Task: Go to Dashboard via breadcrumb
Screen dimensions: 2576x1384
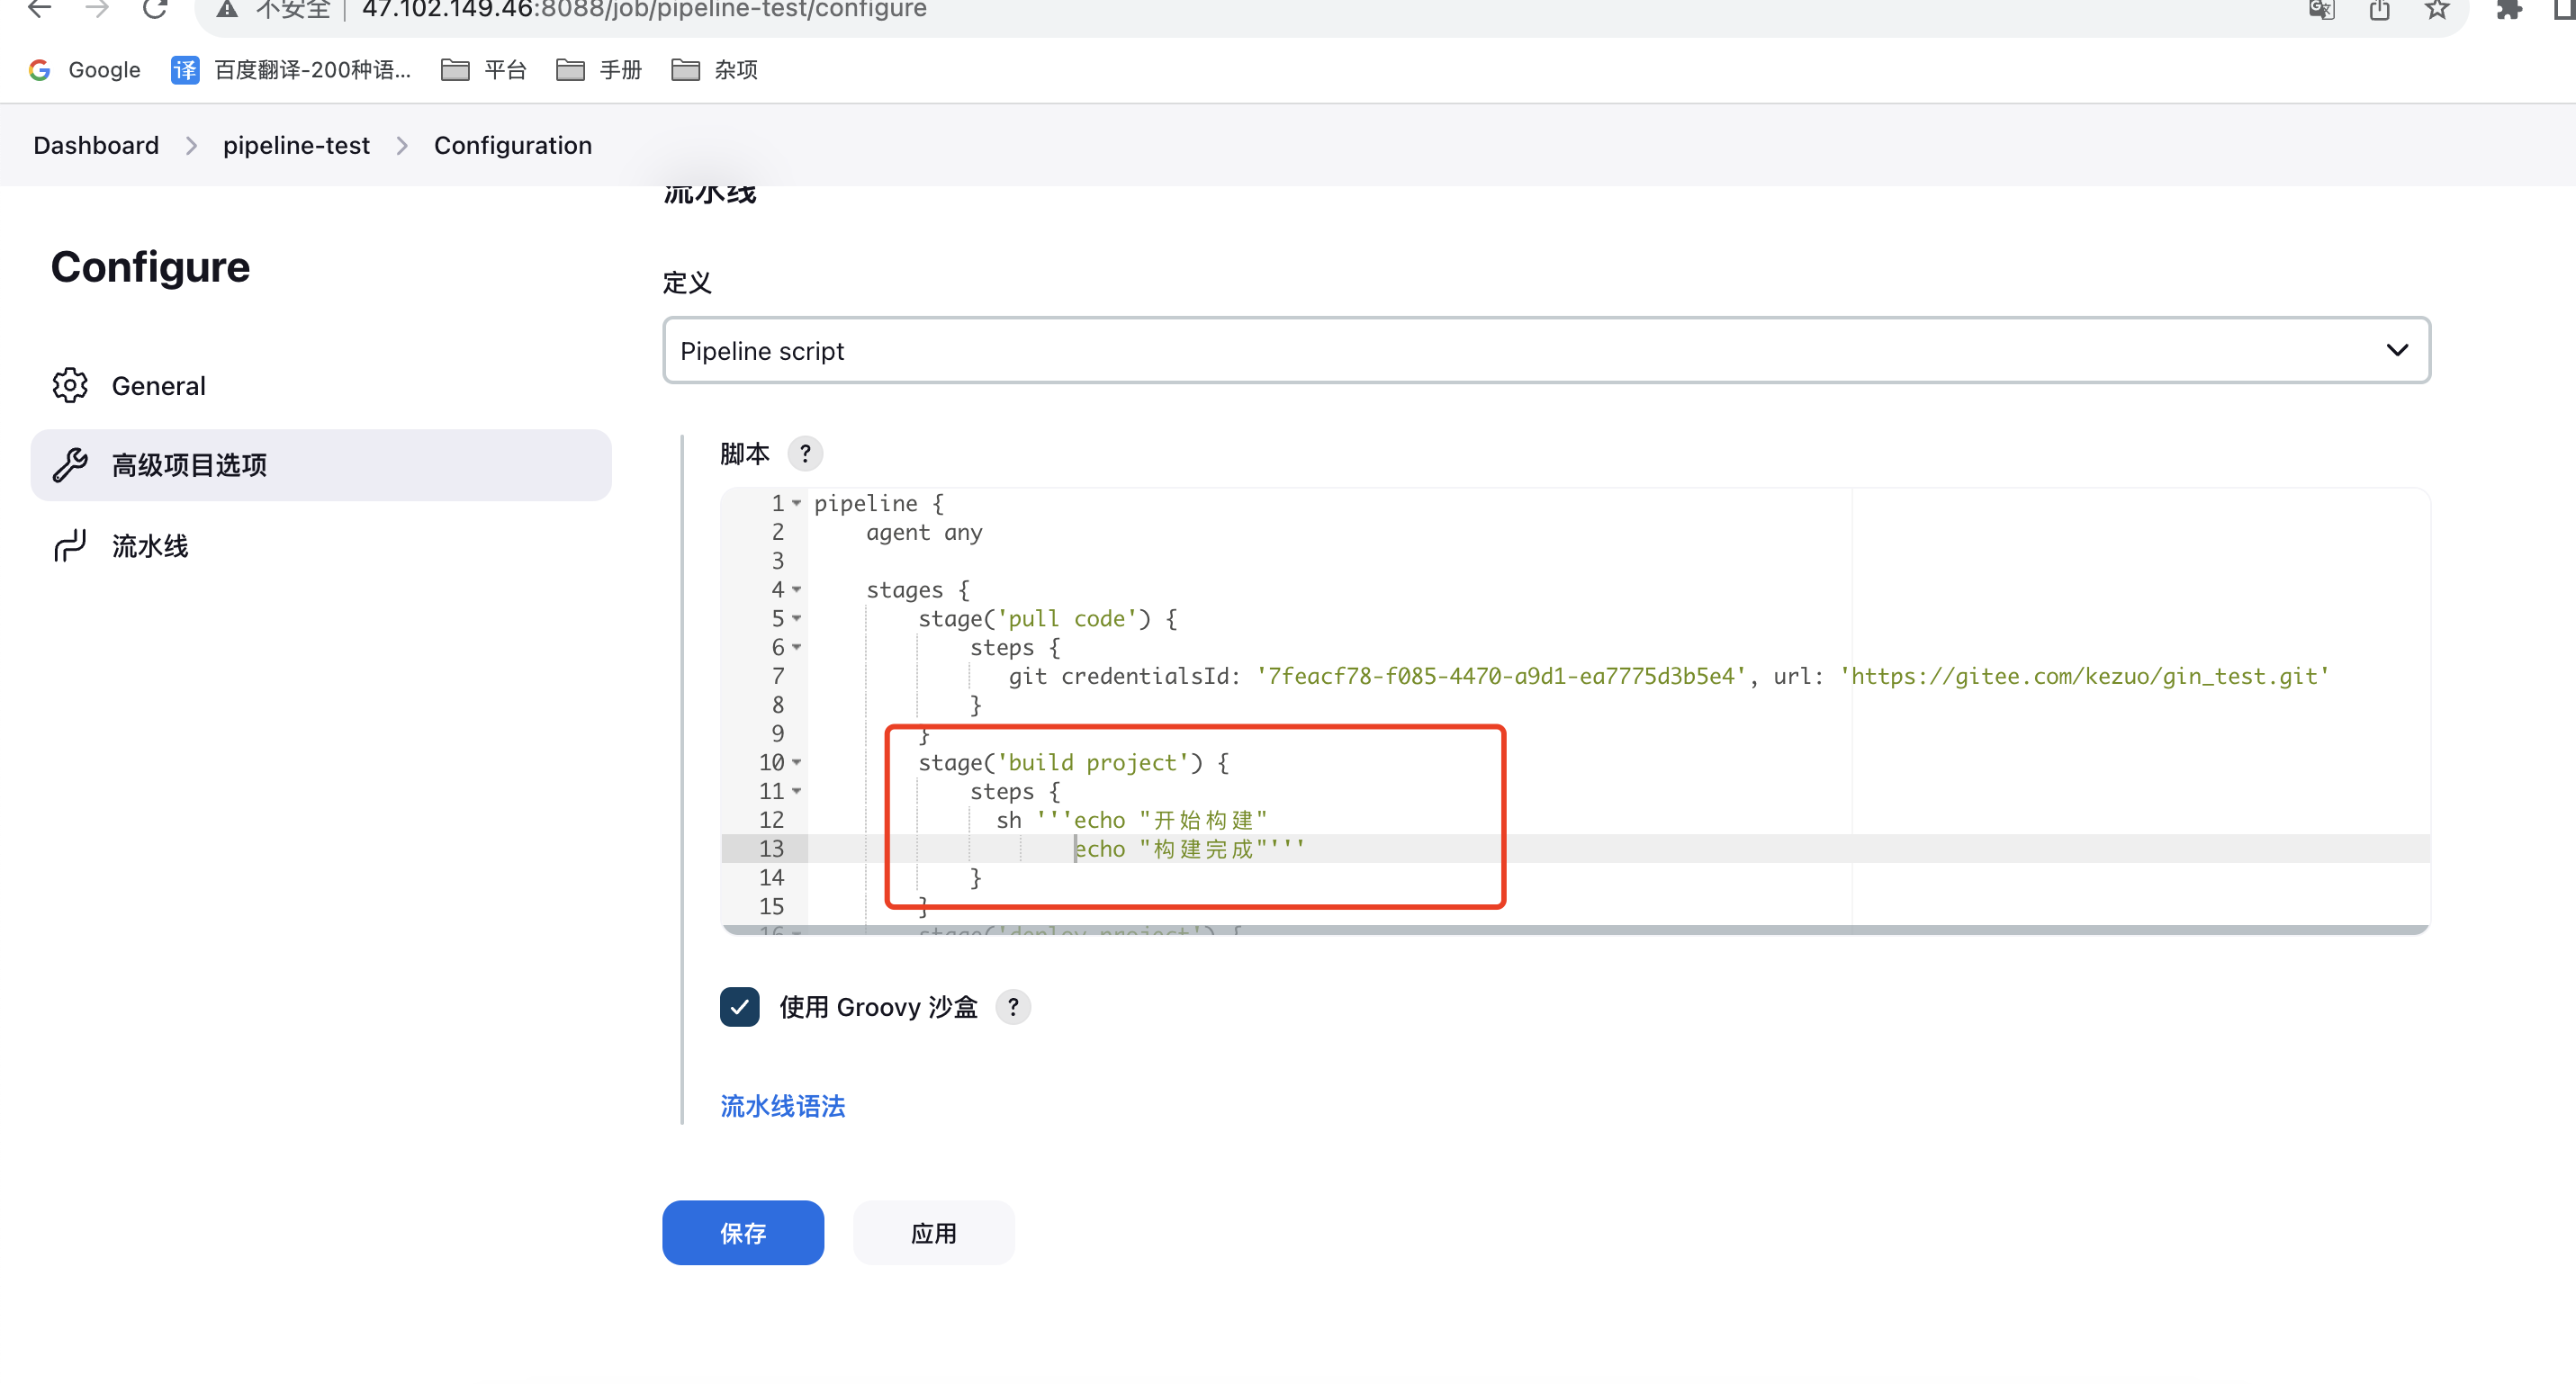Action: (96, 146)
